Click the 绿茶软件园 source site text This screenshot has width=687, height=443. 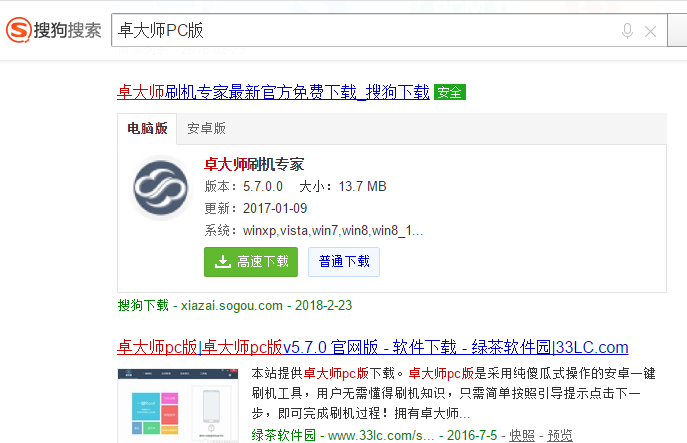pos(283,435)
